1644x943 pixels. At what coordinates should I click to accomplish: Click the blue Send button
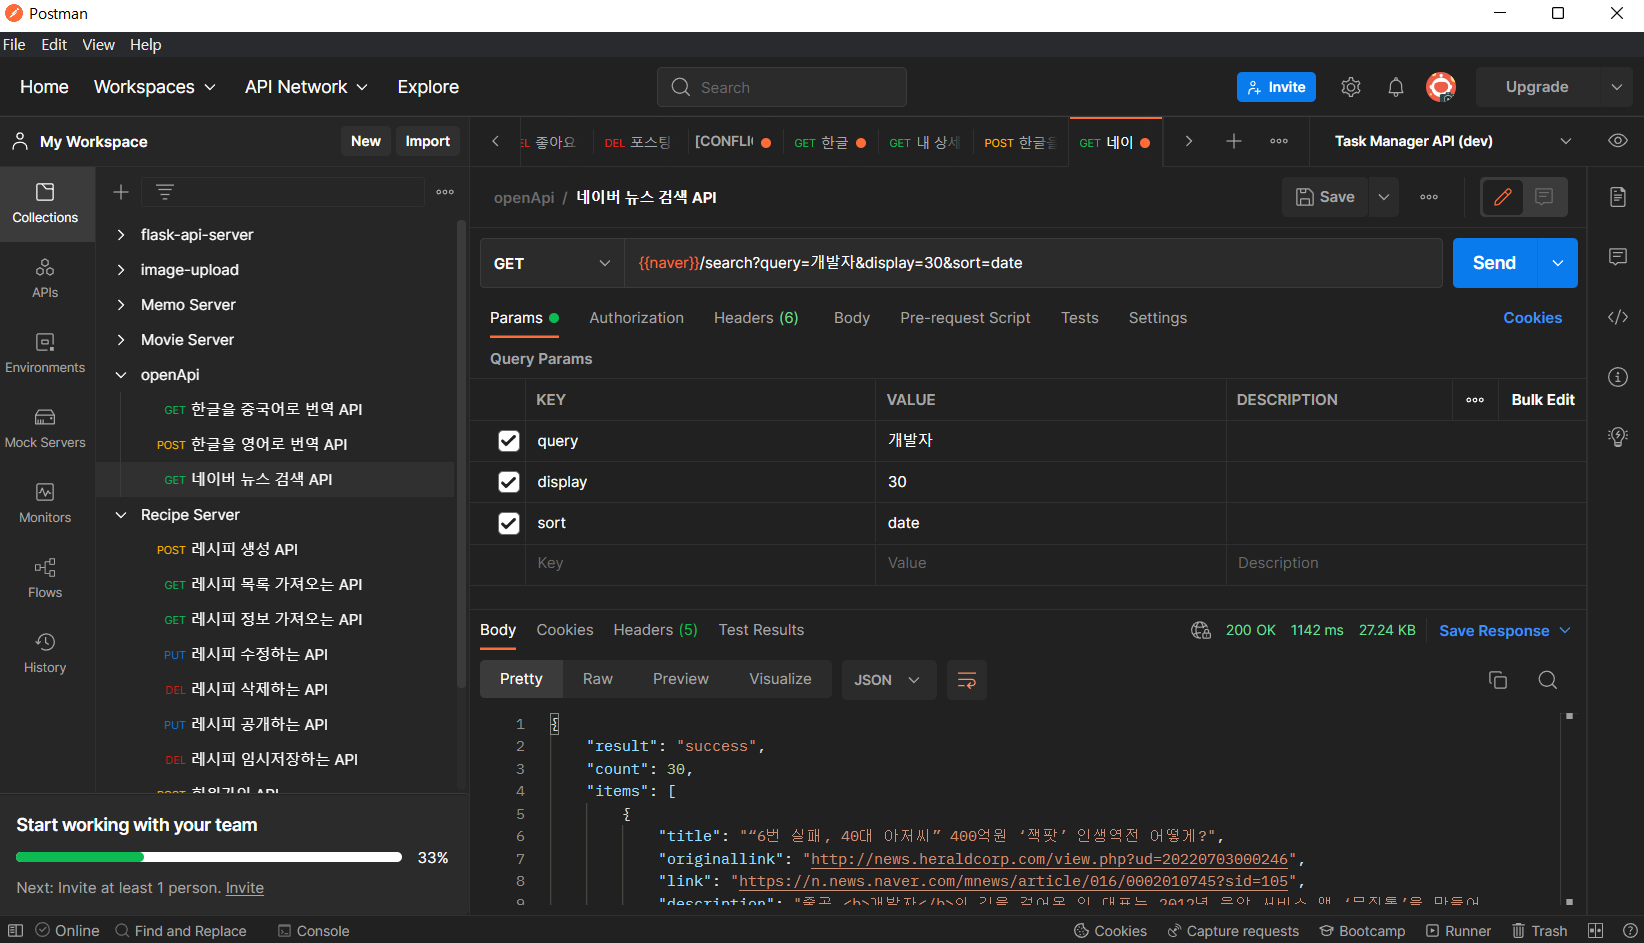tap(1494, 263)
